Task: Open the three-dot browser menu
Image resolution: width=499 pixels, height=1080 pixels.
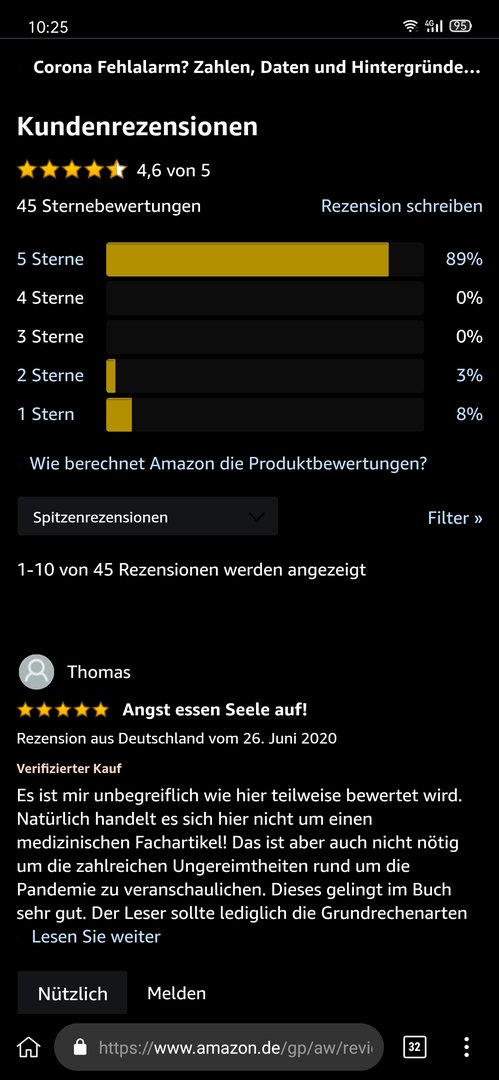Action: tap(467, 1048)
